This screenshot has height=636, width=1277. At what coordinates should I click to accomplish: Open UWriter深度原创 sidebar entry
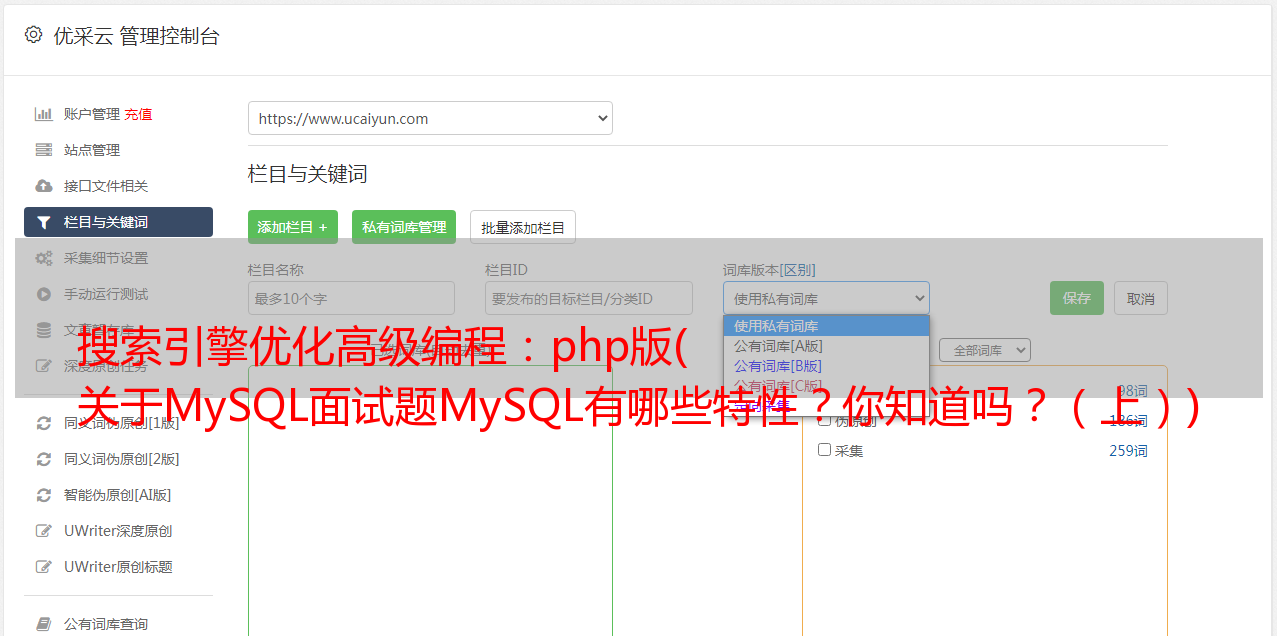pyautogui.click(x=118, y=531)
